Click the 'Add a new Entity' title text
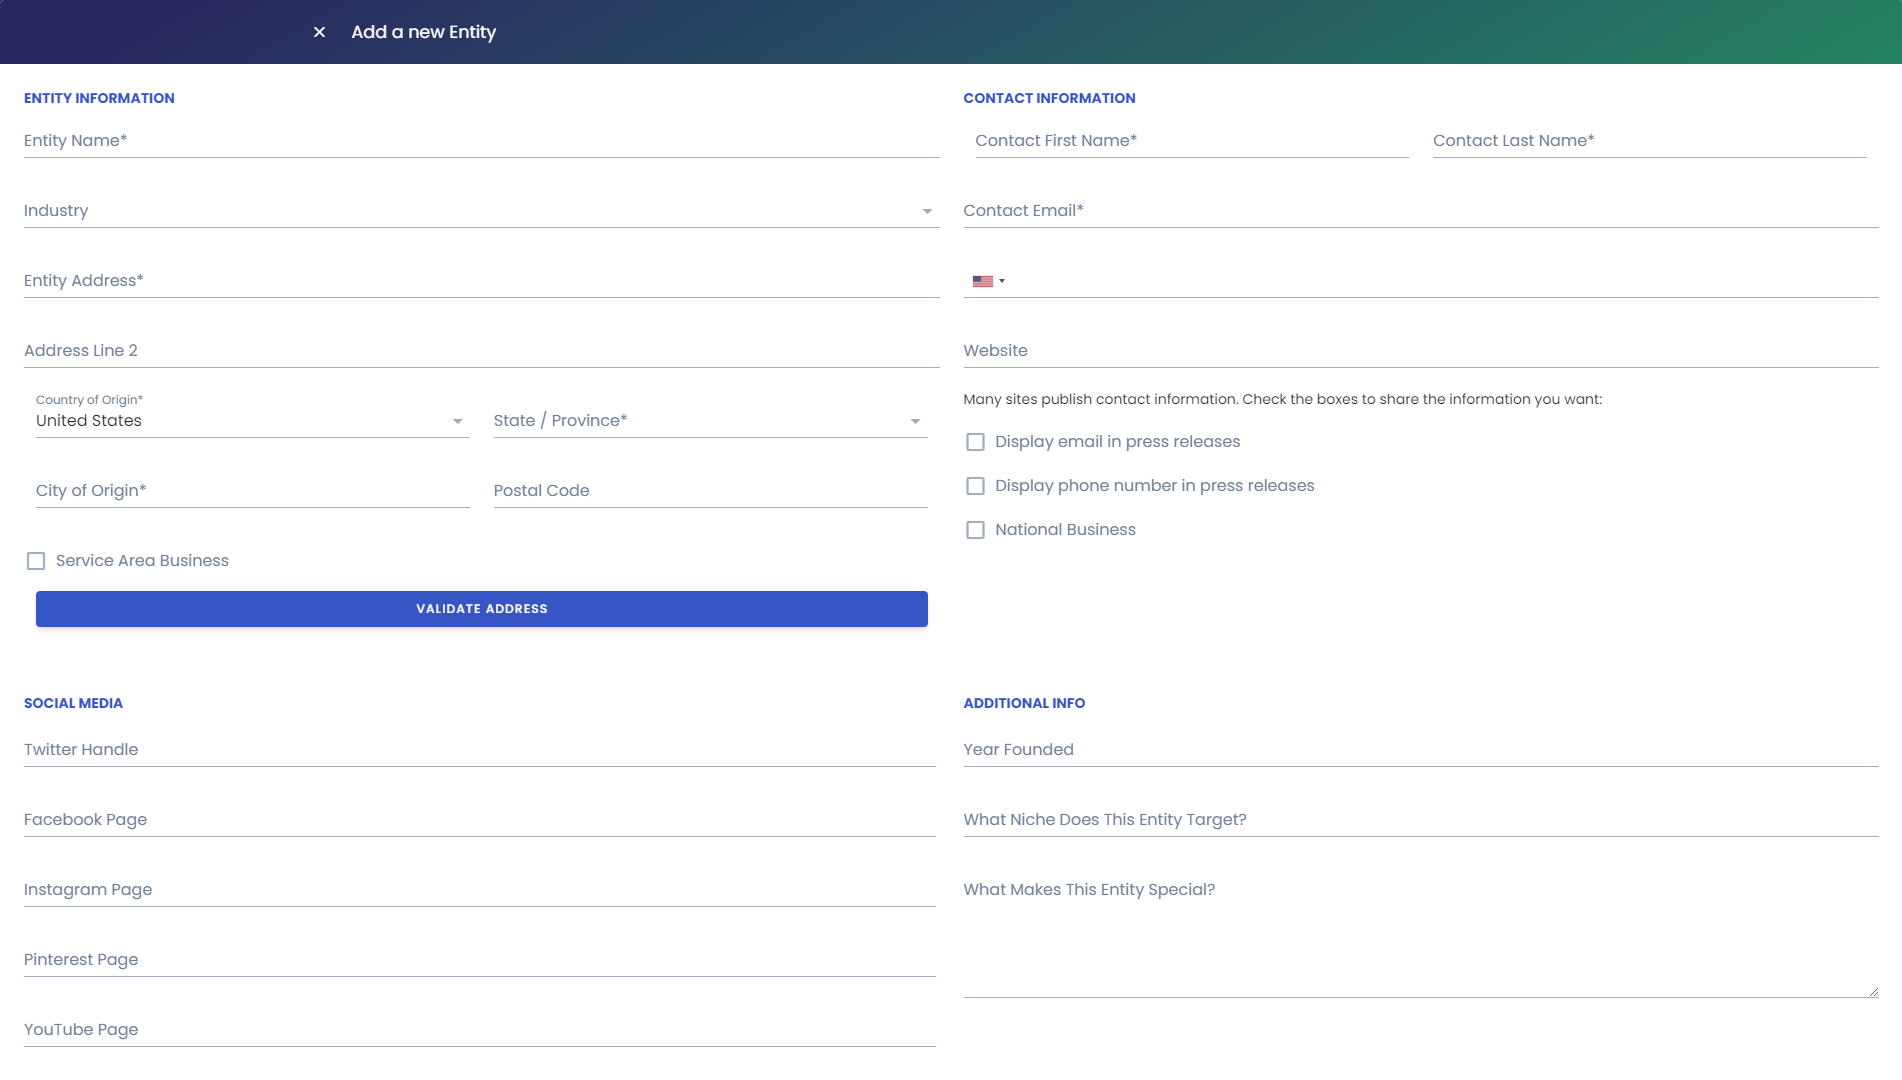 pos(423,32)
